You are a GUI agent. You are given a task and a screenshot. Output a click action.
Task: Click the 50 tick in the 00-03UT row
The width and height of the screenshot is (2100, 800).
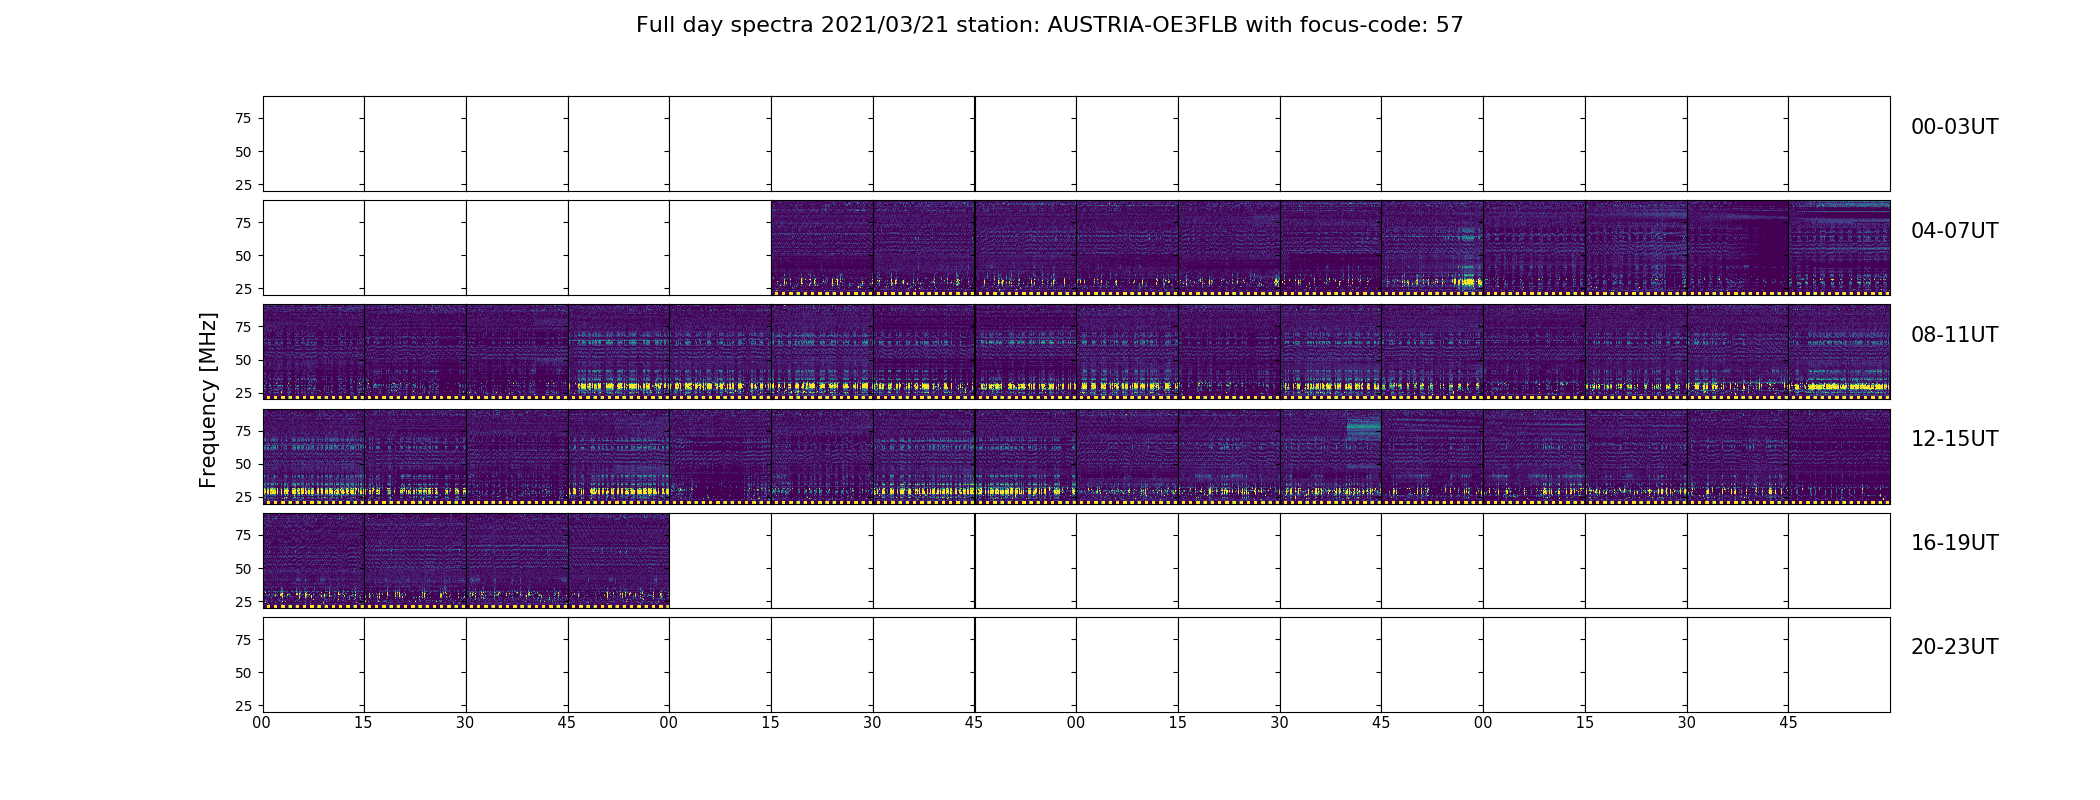243,152
